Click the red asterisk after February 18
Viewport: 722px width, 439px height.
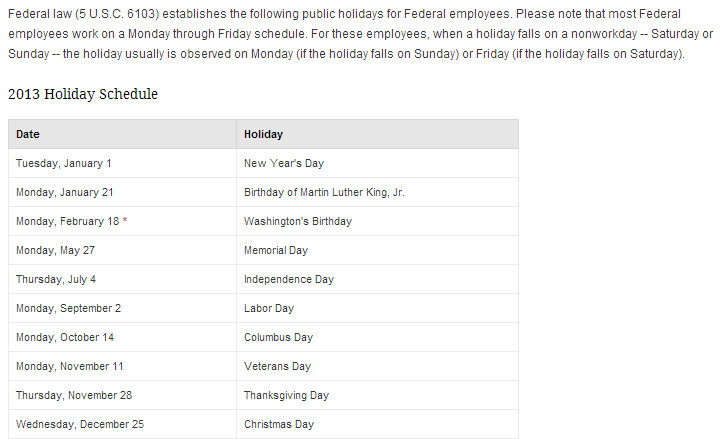point(125,220)
